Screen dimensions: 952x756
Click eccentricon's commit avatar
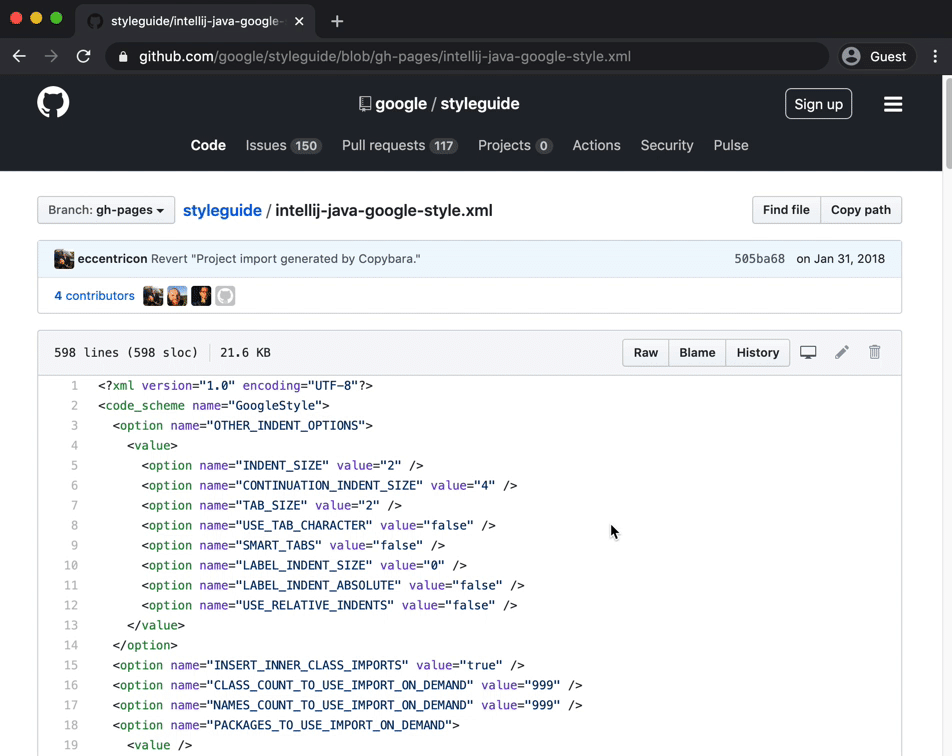tap(64, 258)
